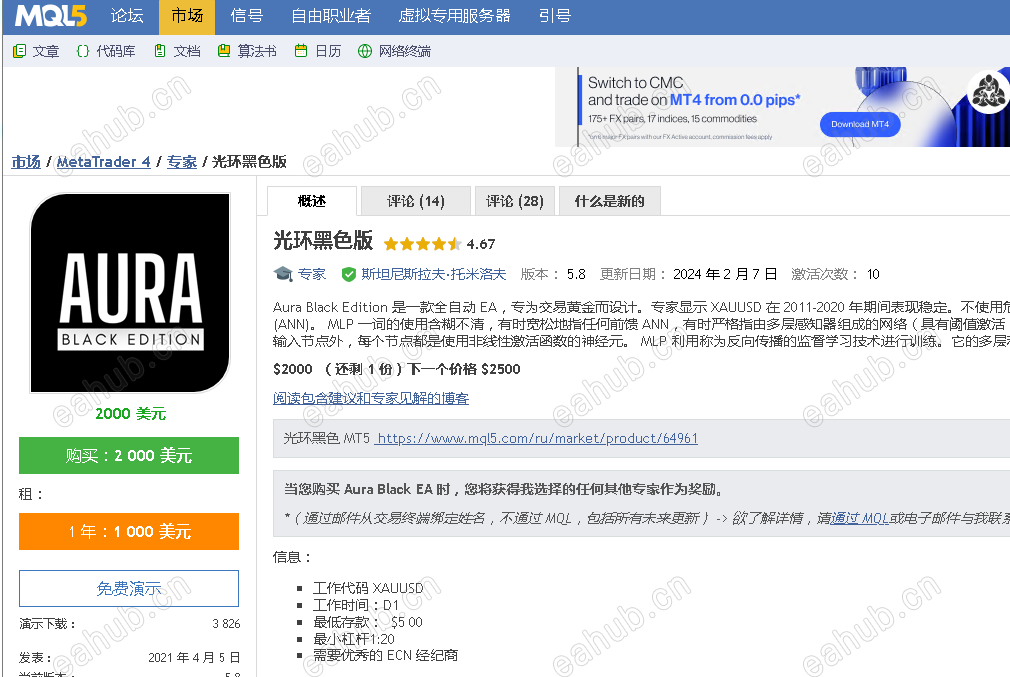Screen dimensions: 1010x677
Task: Open the 信号 signals section
Action: click(247, 15)
